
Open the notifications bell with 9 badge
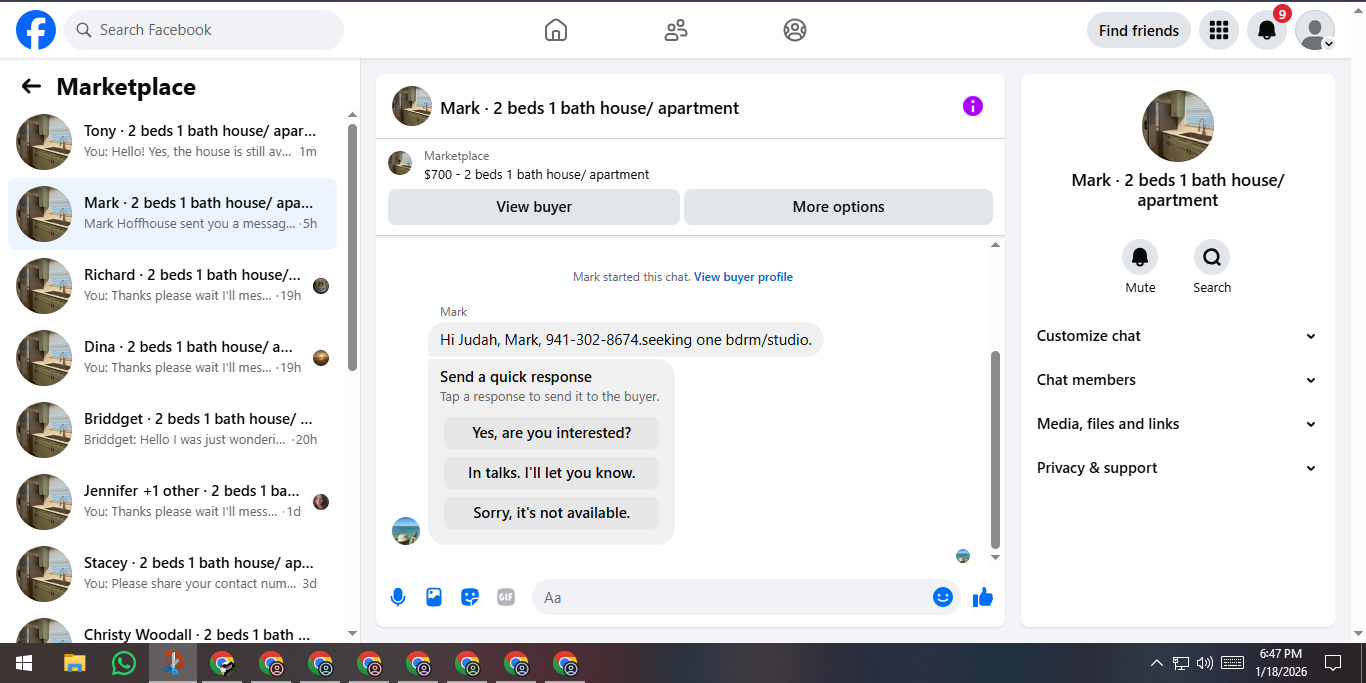point(1267,30)
